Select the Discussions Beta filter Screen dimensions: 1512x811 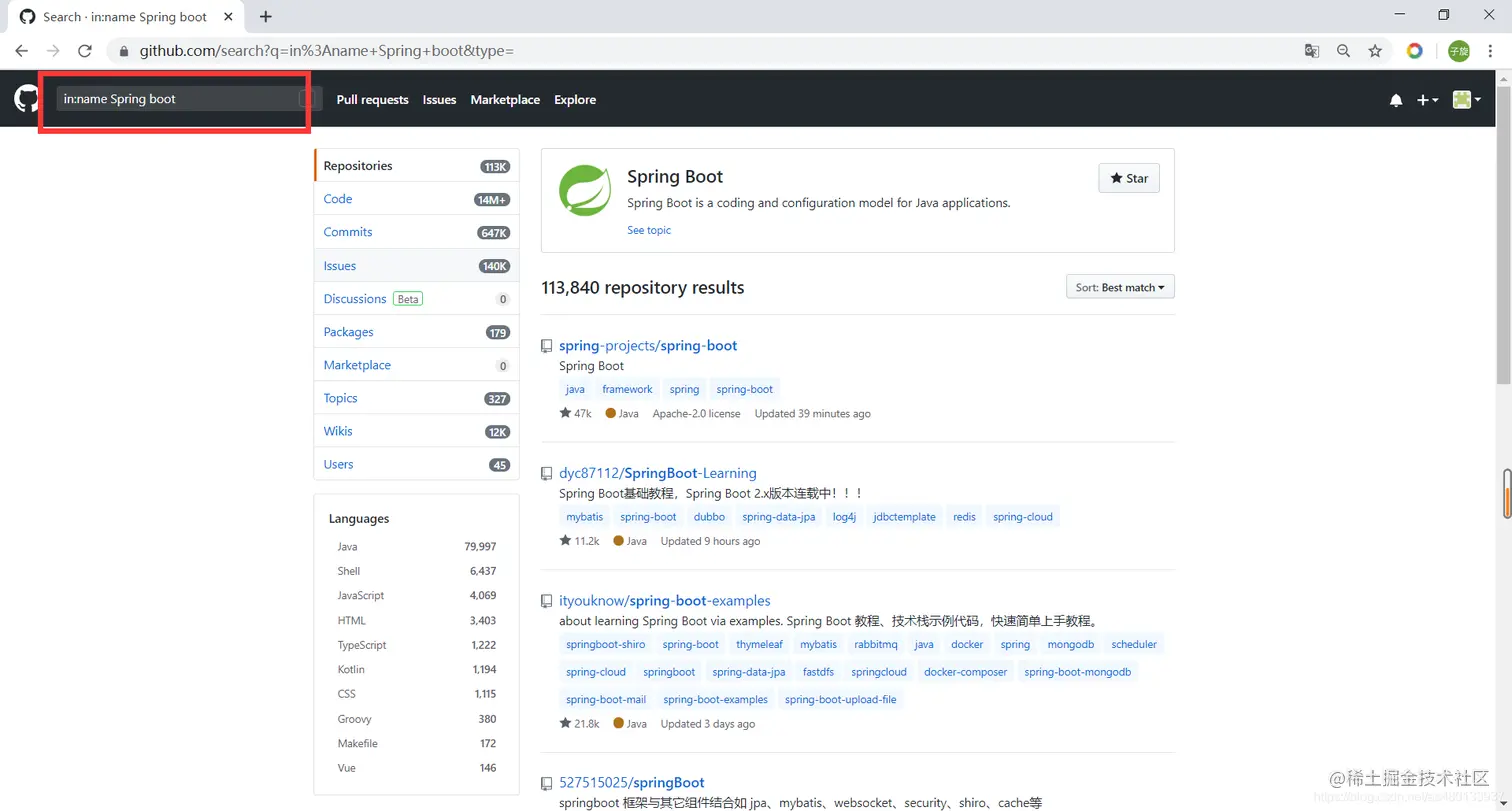(417, 299)
